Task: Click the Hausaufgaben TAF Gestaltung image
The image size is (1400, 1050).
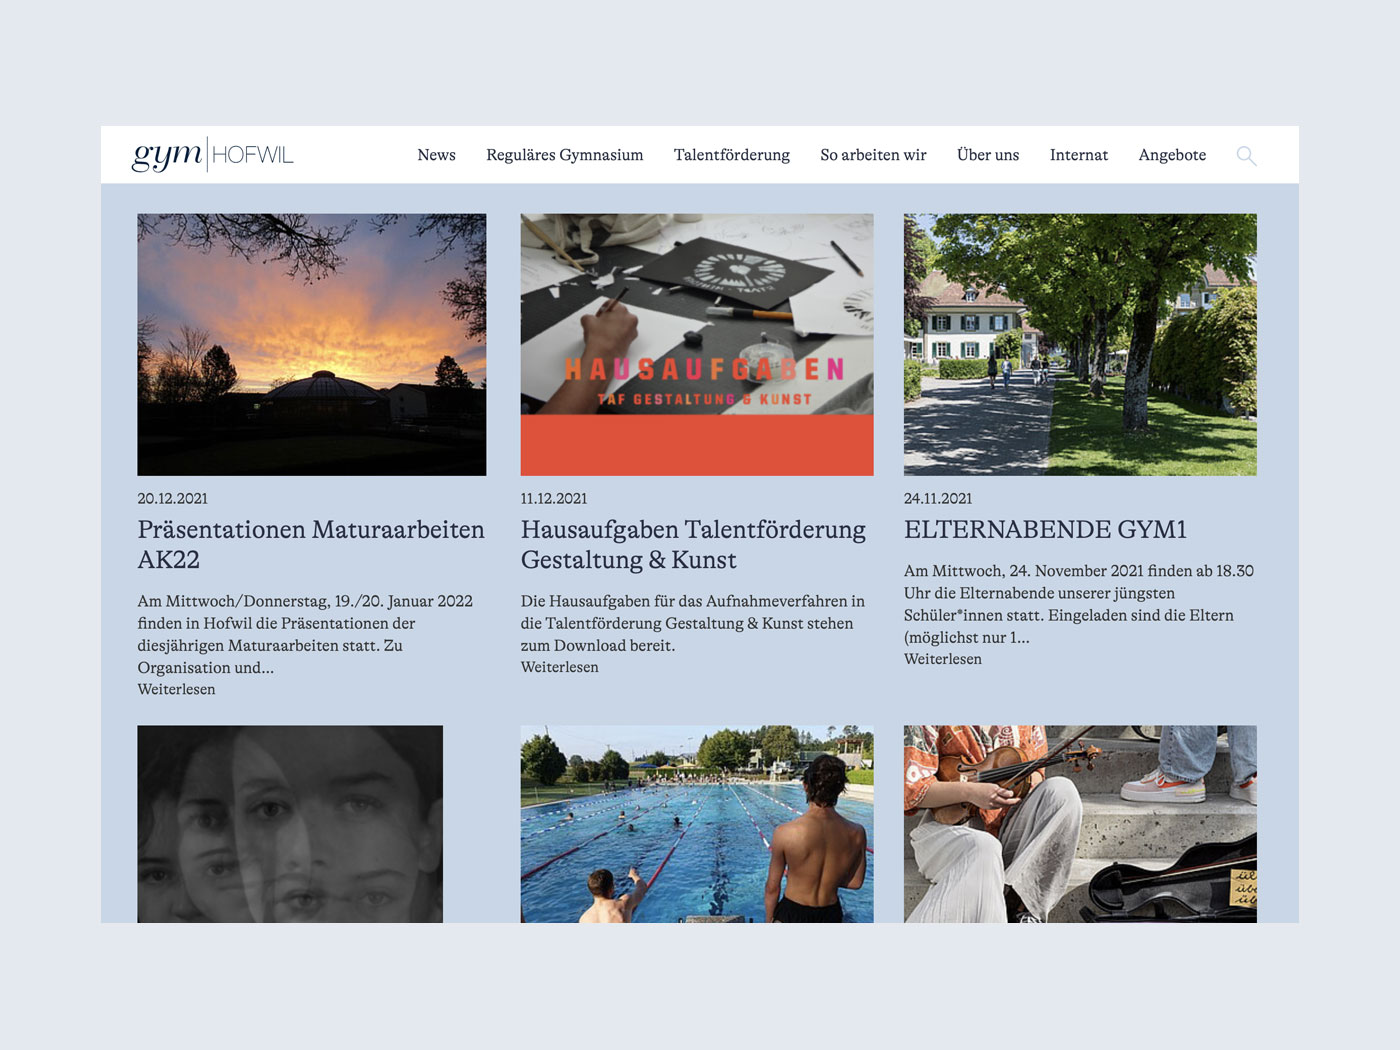Action: (x=696, y=344)
